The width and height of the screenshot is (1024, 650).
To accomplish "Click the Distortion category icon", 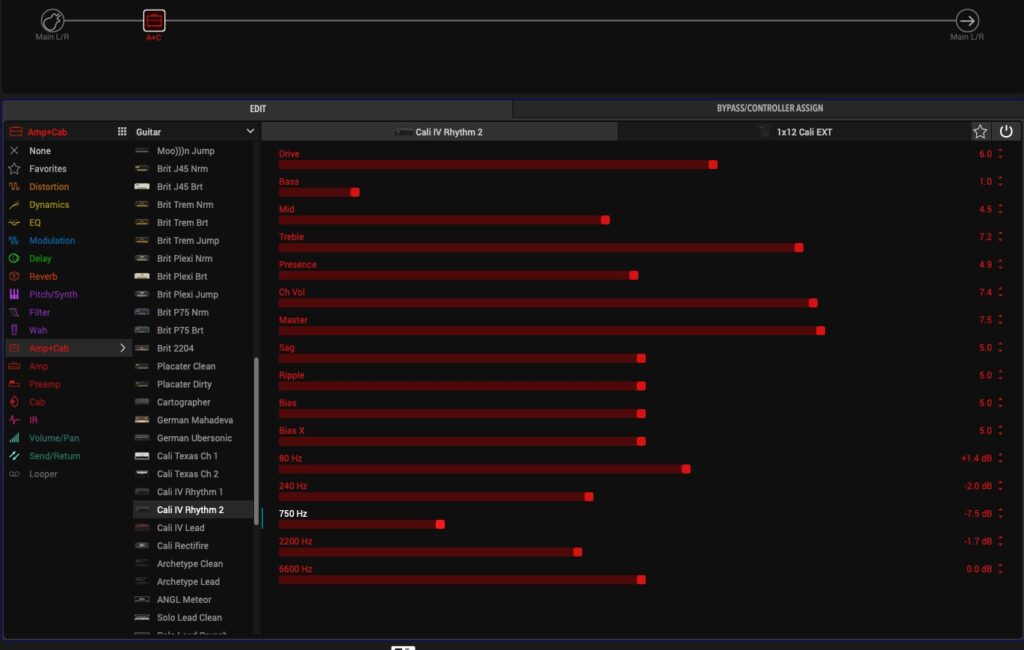I will (14, 187).
